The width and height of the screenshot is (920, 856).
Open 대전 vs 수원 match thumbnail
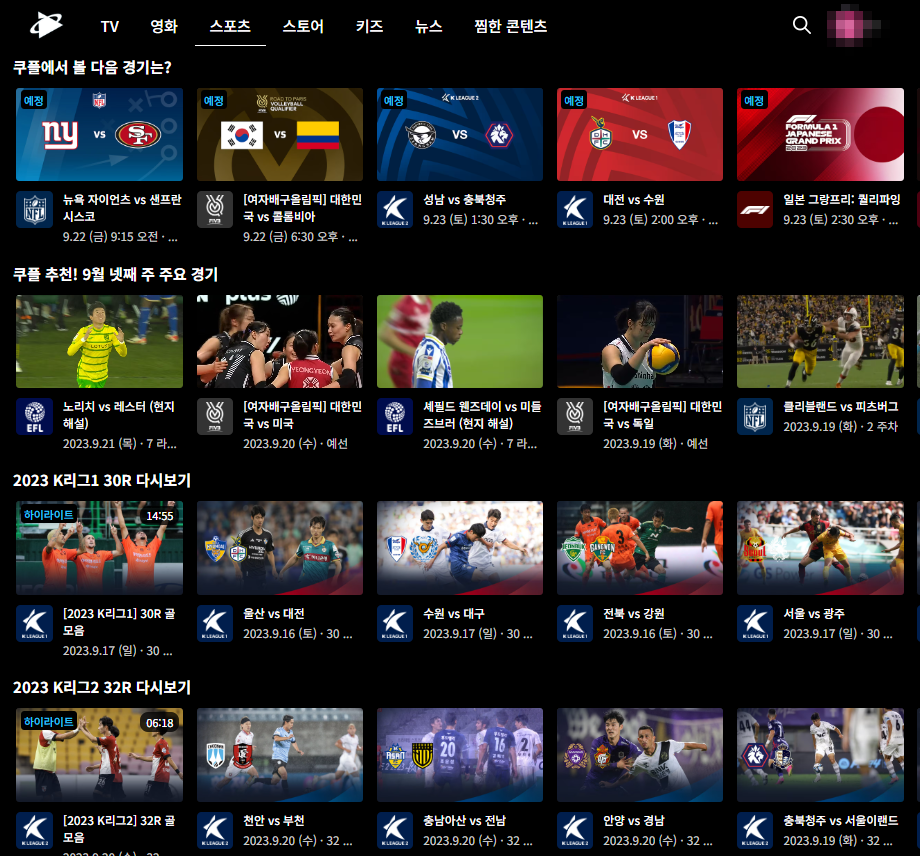(x=640, y=134)
